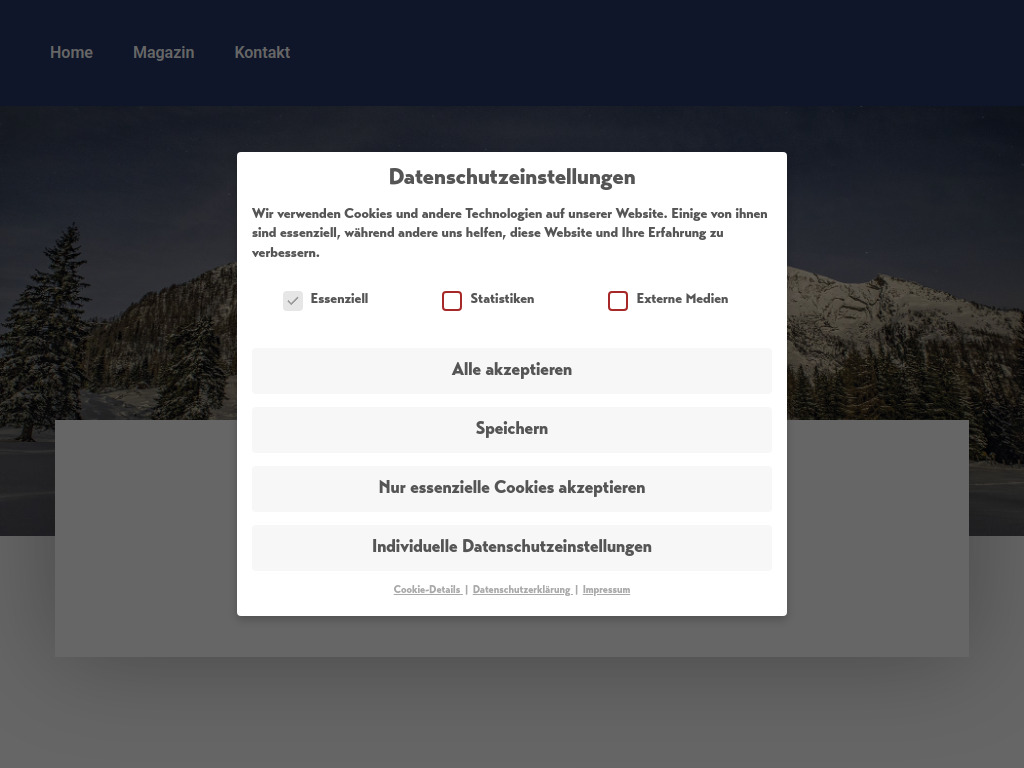The image size is (1024, 768).
Task: View the Datenschutzerklärung page
Action: click(523, 590)
